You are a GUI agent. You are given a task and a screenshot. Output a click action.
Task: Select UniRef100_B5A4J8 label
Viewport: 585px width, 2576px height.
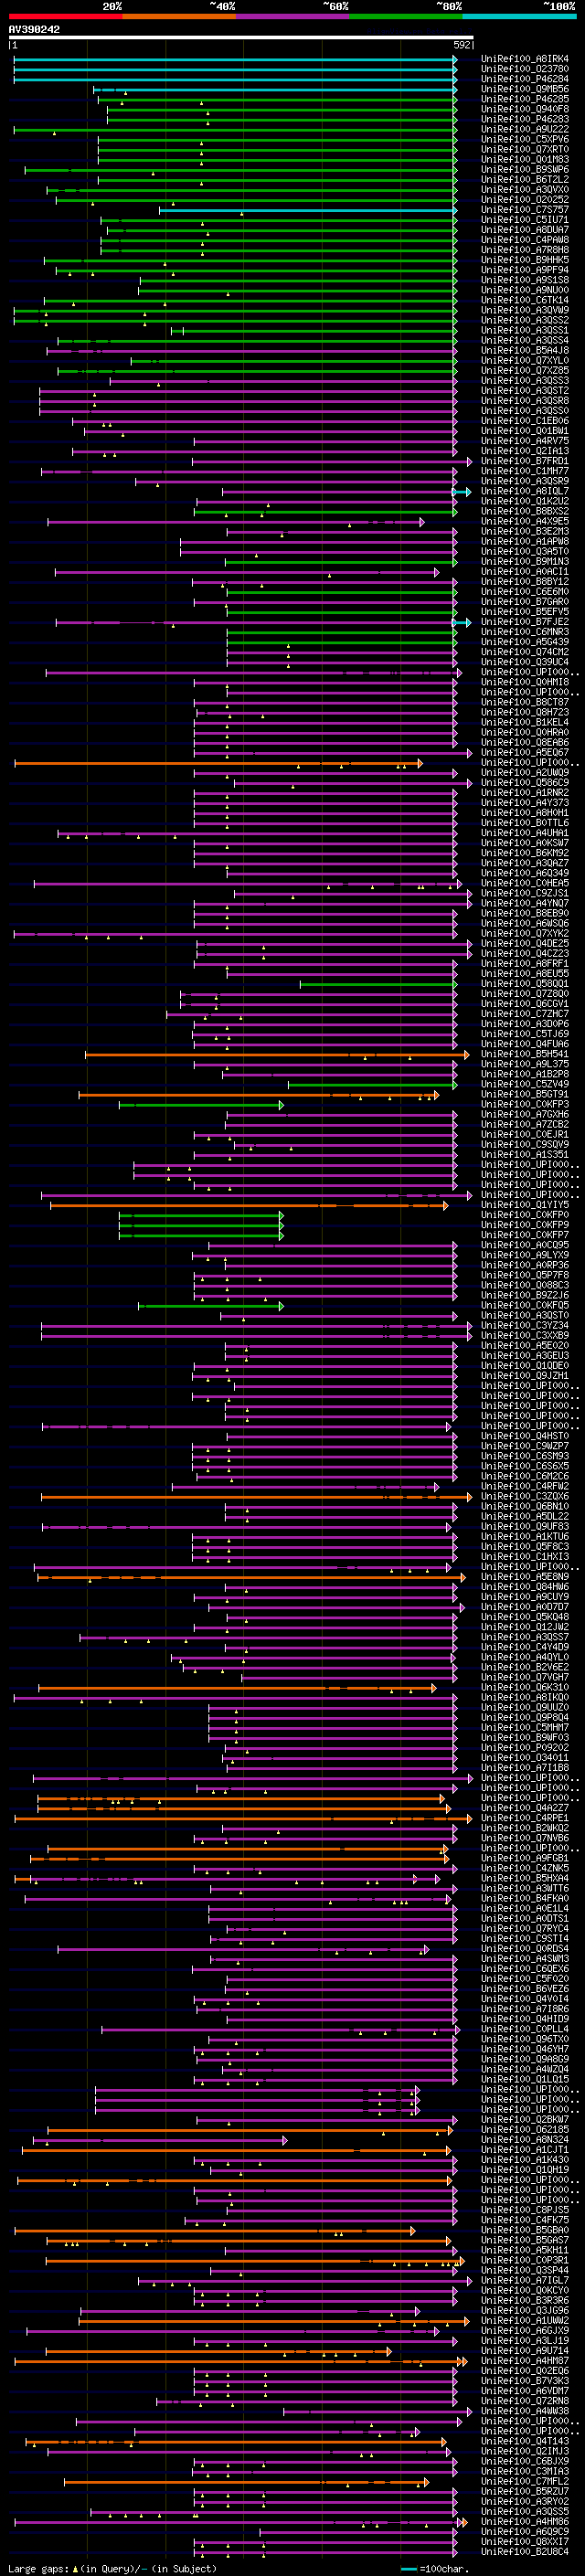click(x=525, y=351)
